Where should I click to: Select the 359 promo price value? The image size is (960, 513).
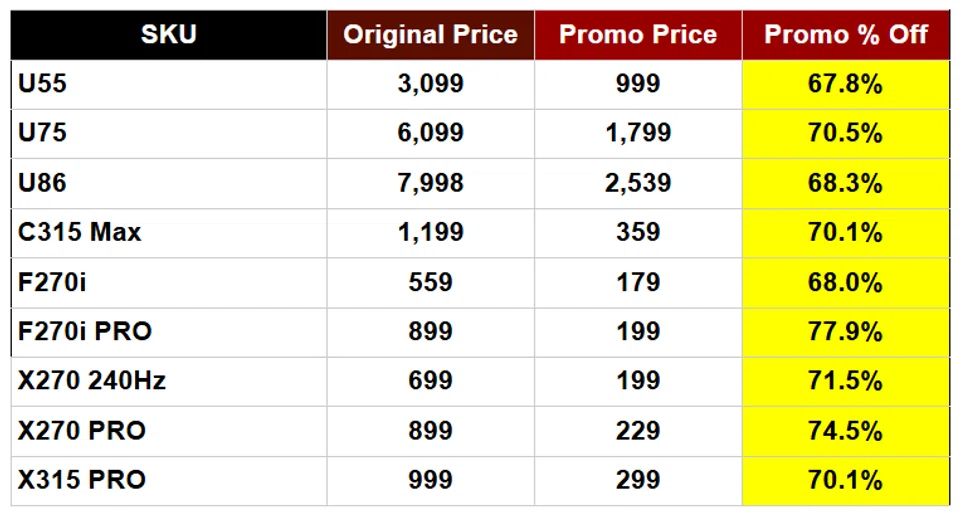pyautogui.click(x=638, y=233)
